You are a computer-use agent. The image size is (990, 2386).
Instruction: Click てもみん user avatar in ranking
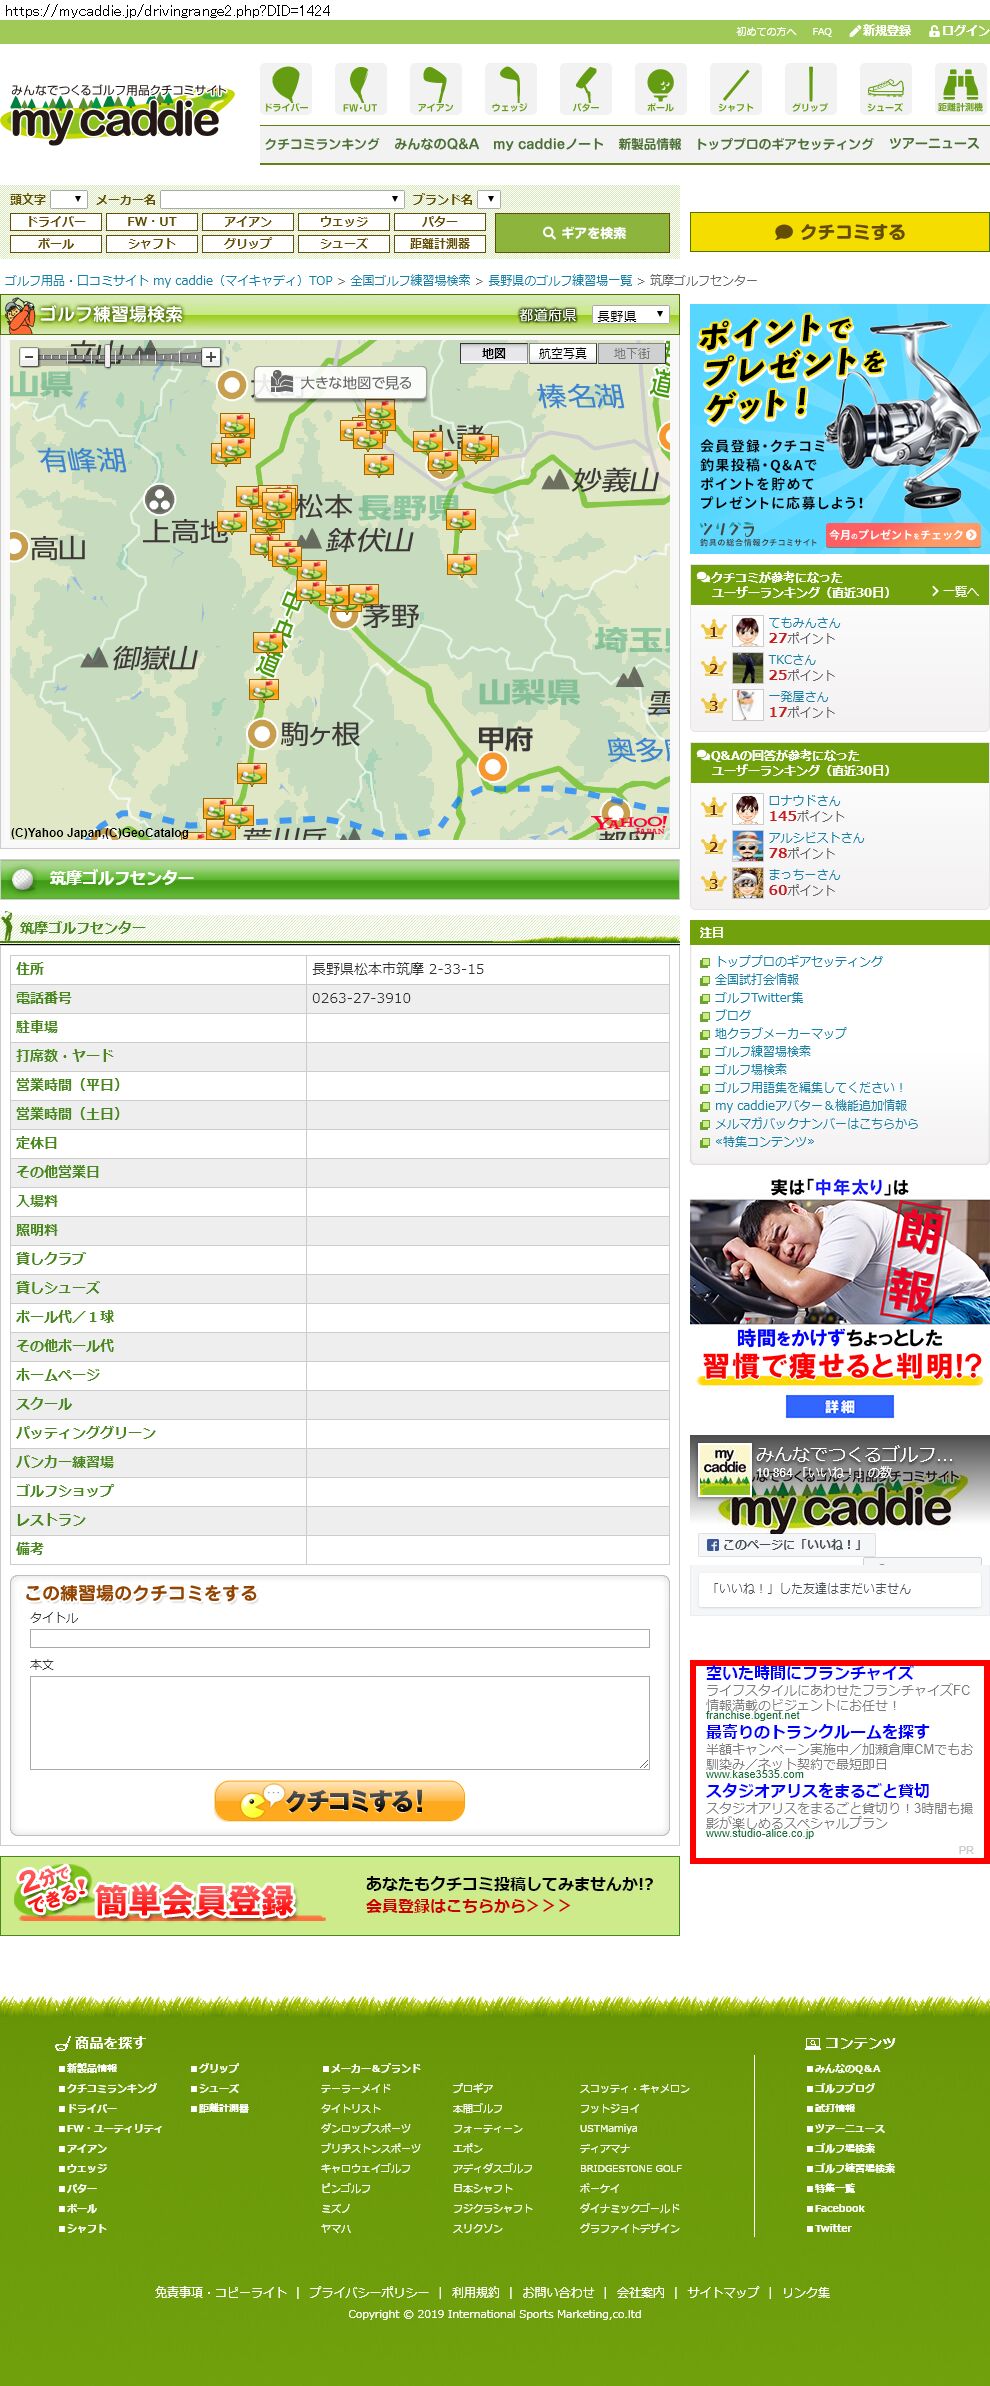pyautogui.click(x=747, y=631)
